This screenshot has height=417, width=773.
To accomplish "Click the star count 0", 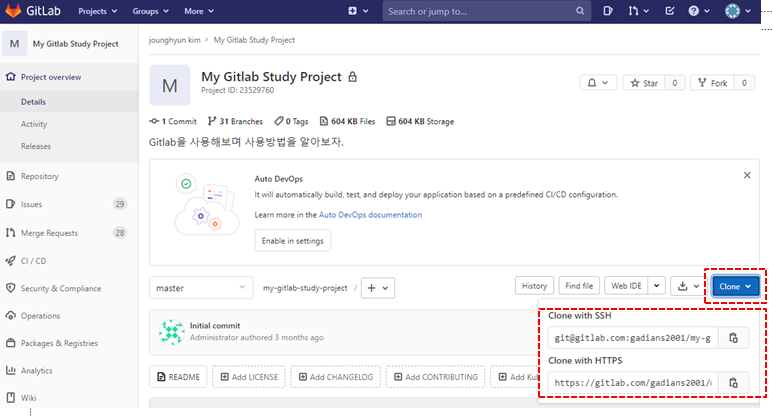I will pos(674,83).
